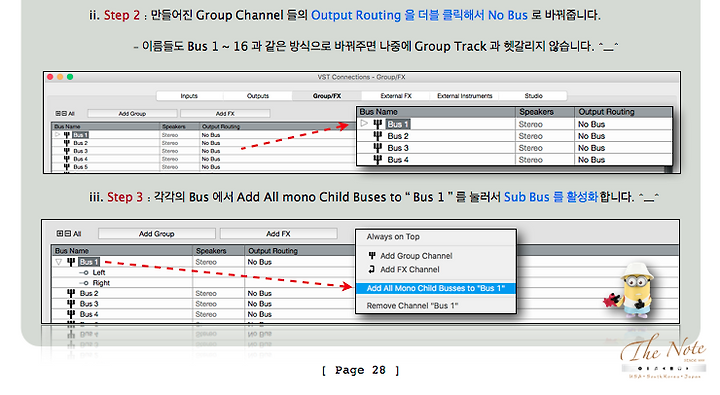This screenshot has height=395, width=720.
Task: Click the Bus 5 group icon in the small VST Connections list
Action: pyautogui.click(x=67, y=167)
